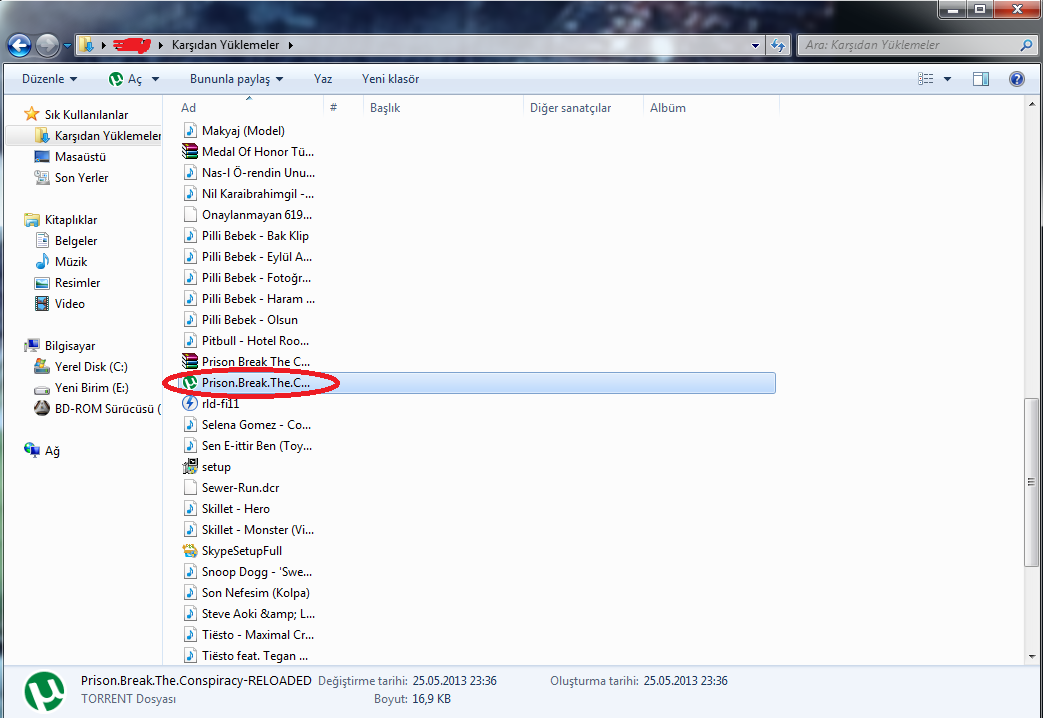Open Masaüstü in the sidebar
1043x718 pixels.
pos(70,157)
